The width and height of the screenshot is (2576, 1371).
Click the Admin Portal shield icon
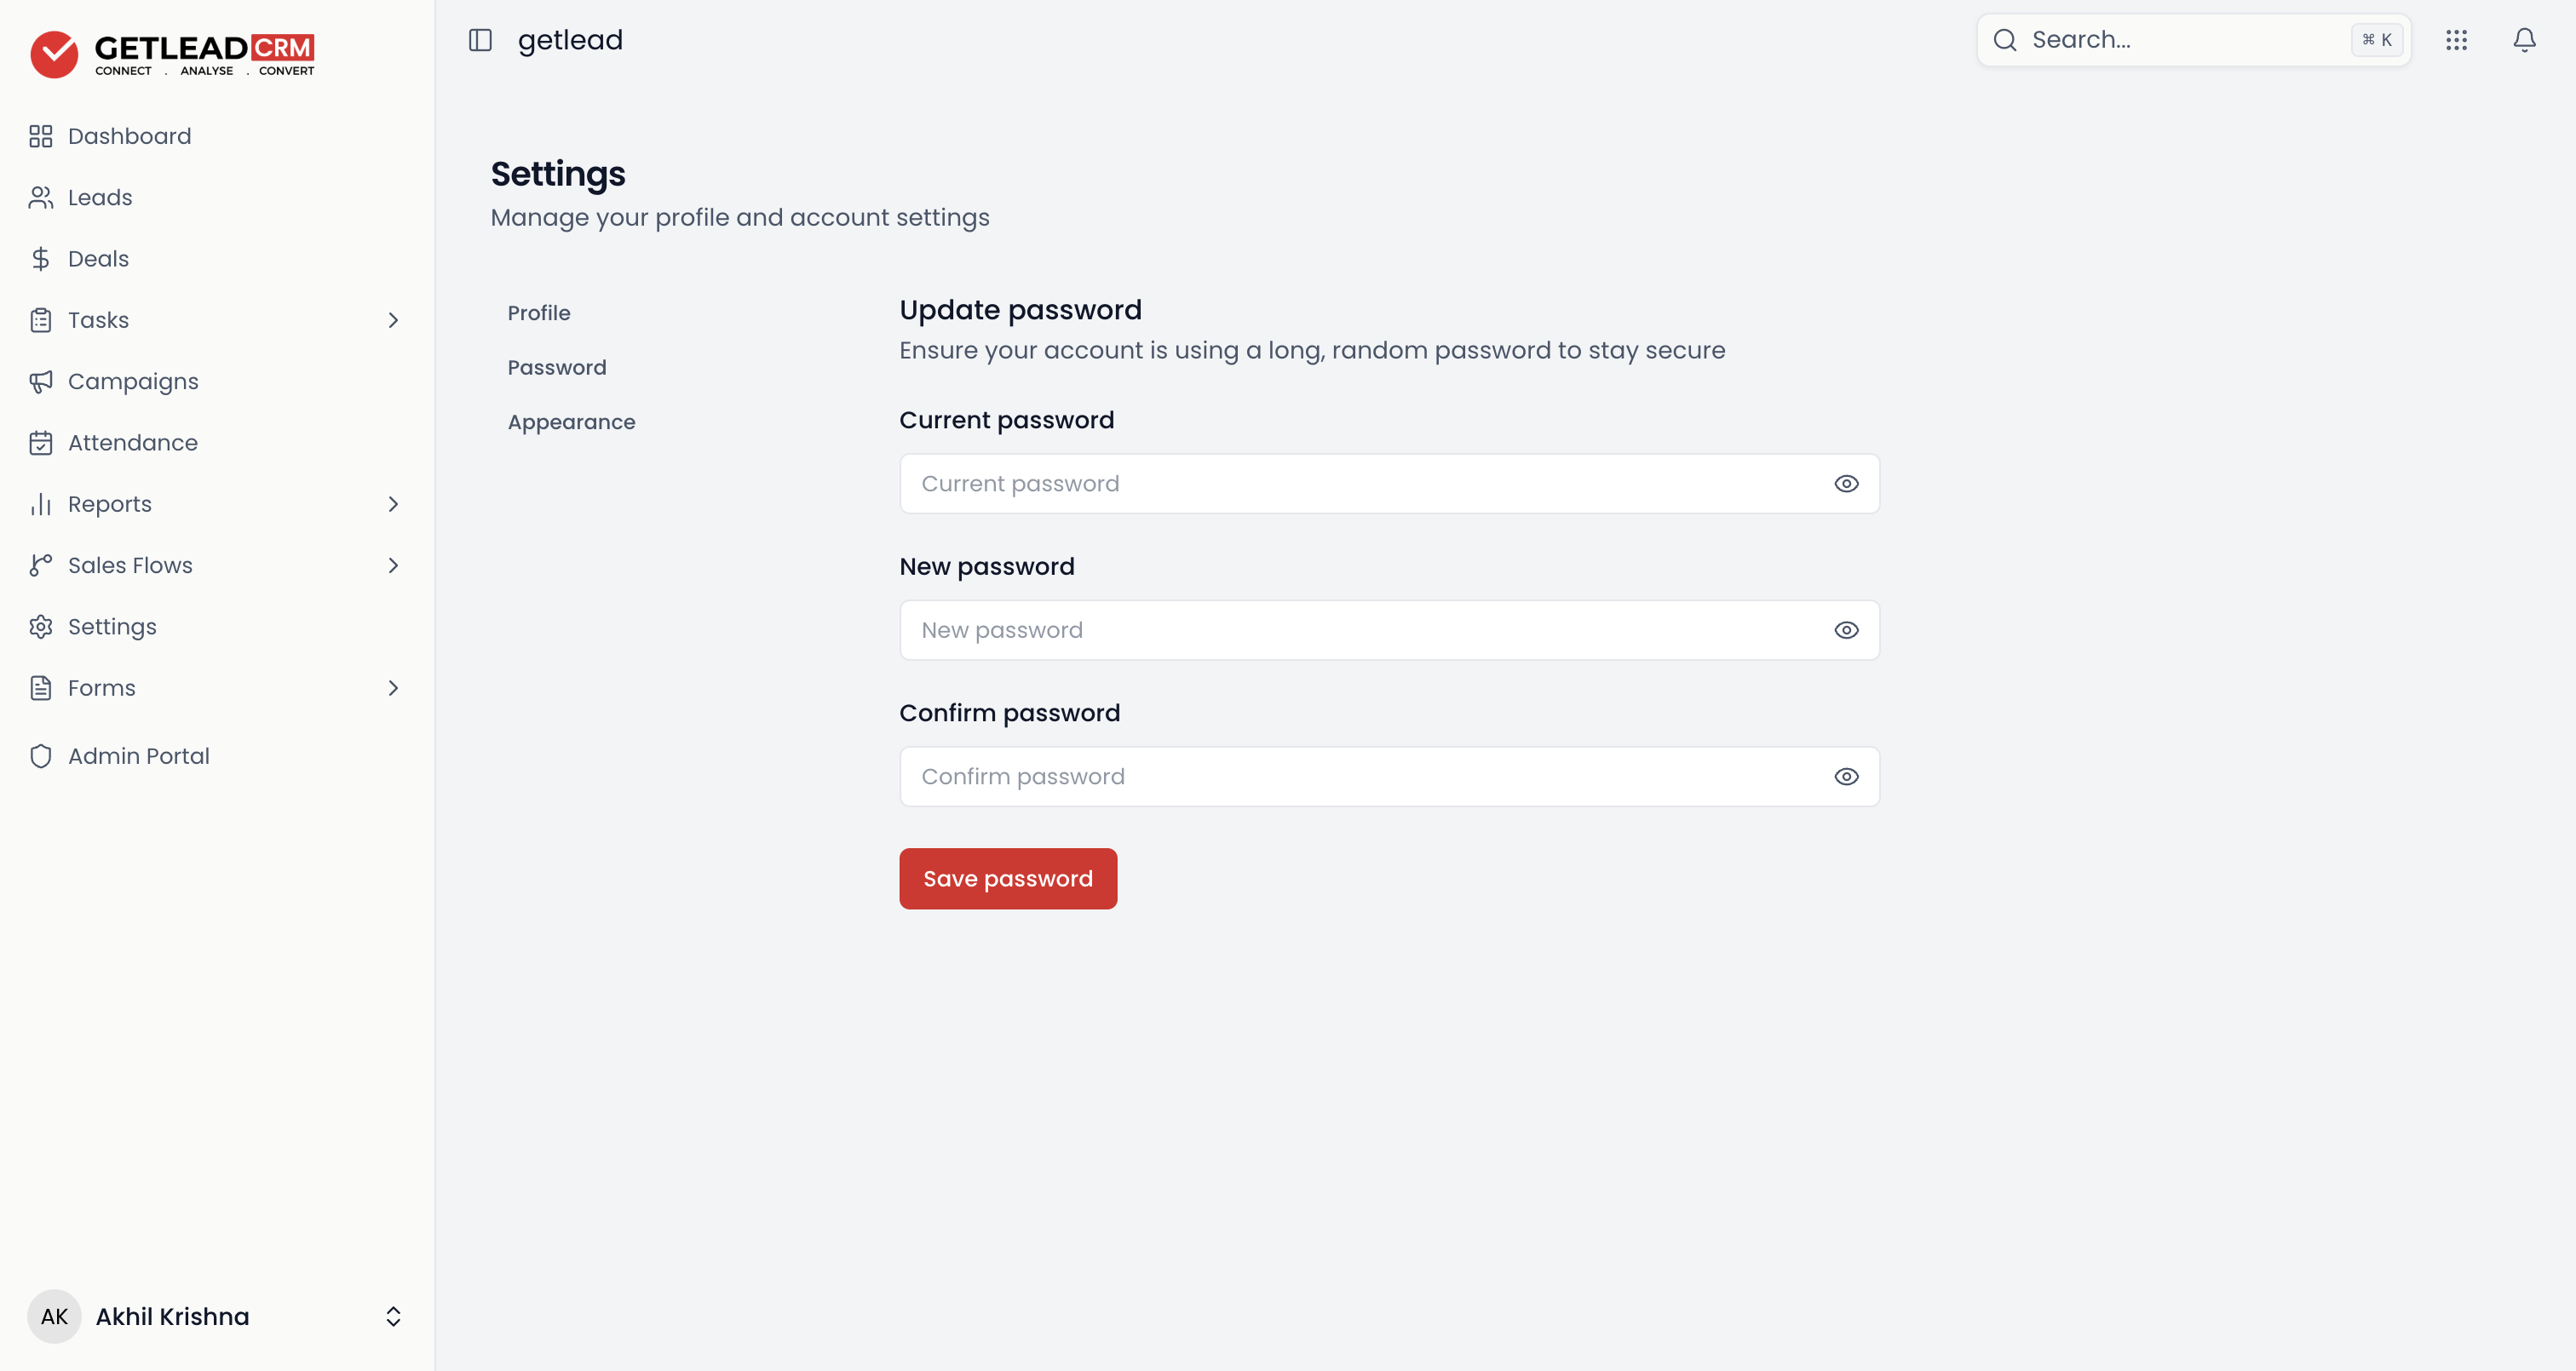coord(40,756)
